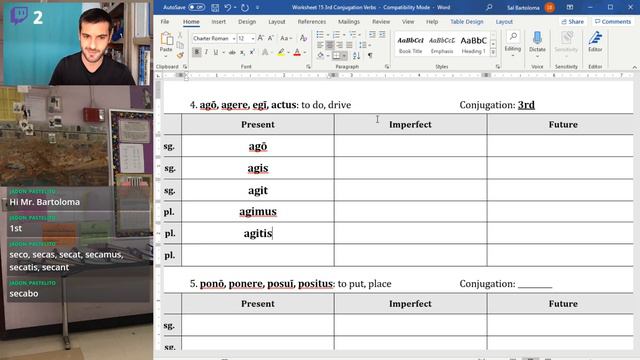Click the Dictate microphone icon

point(537,38)
